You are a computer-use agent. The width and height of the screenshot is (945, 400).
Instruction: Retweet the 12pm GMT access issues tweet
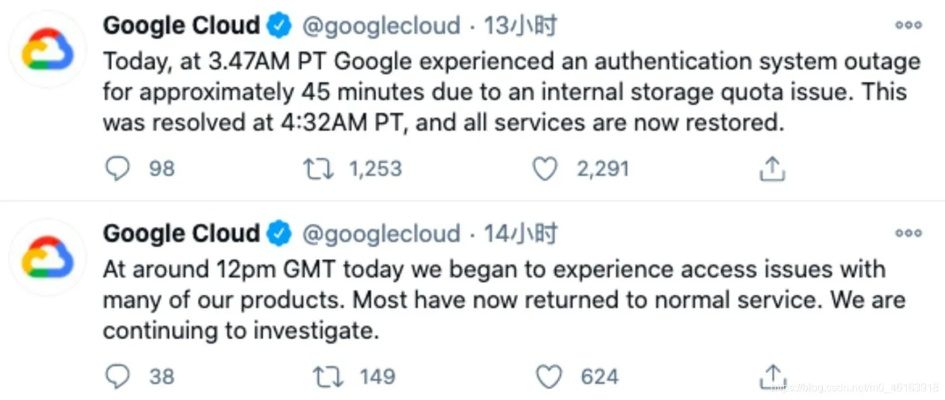coord(327,376)
